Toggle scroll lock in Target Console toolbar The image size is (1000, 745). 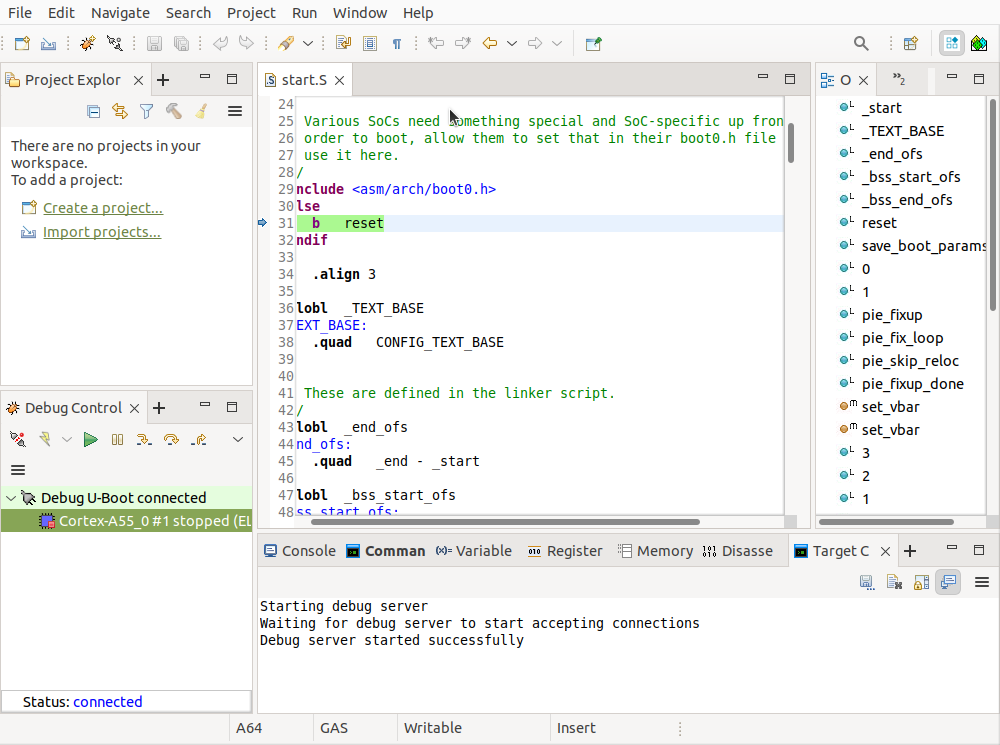pyautogui.click(x=920, y=582)
